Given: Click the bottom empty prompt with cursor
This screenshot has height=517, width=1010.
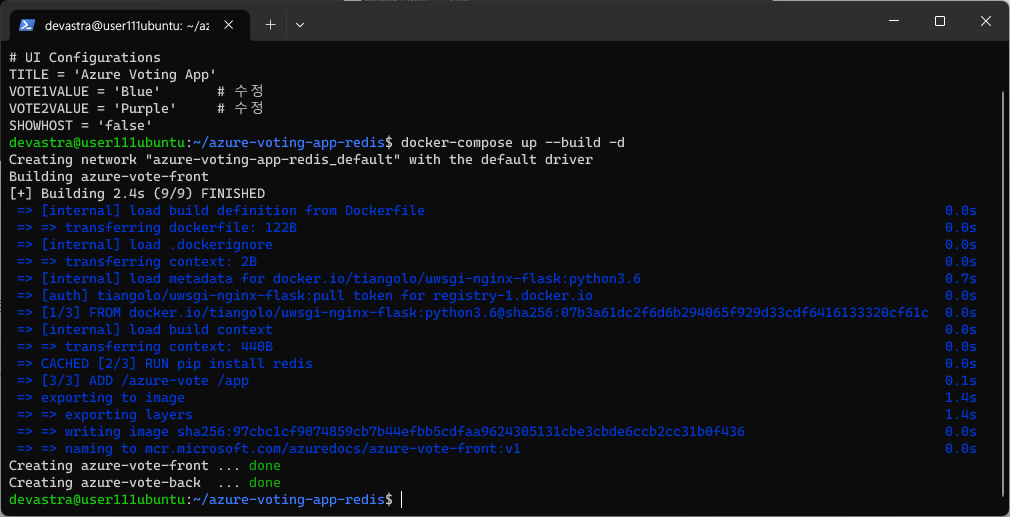Looking at the screenshot, I should [x=205, y=500].
